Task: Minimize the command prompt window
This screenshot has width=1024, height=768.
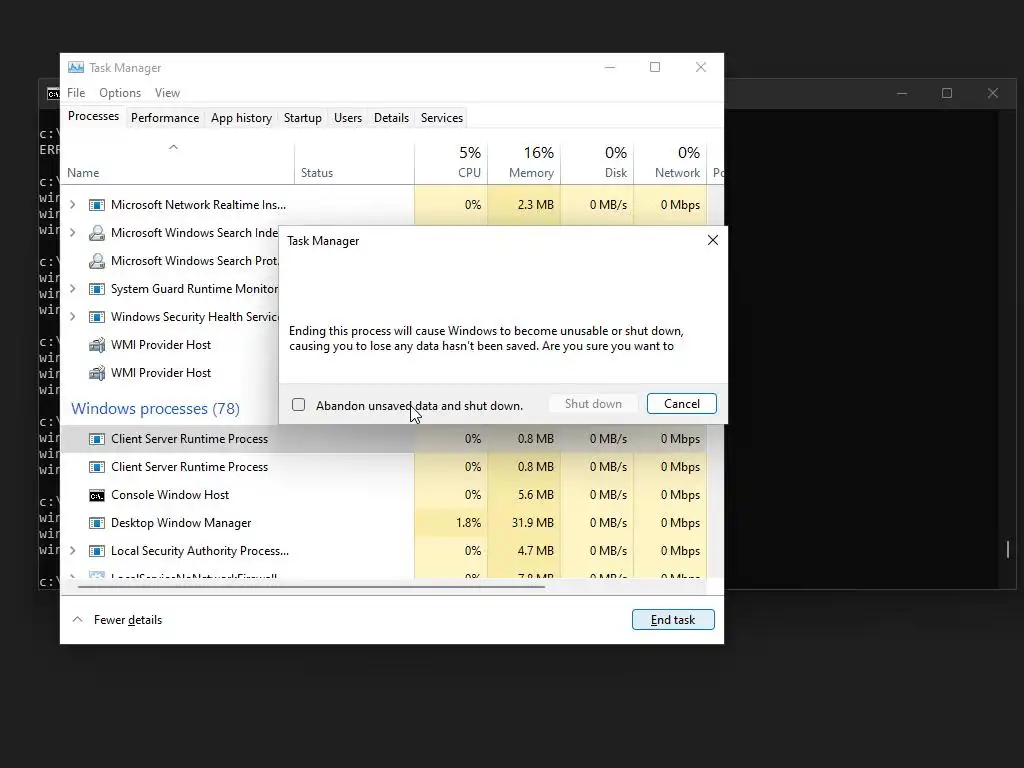Action: coord(902,93)
